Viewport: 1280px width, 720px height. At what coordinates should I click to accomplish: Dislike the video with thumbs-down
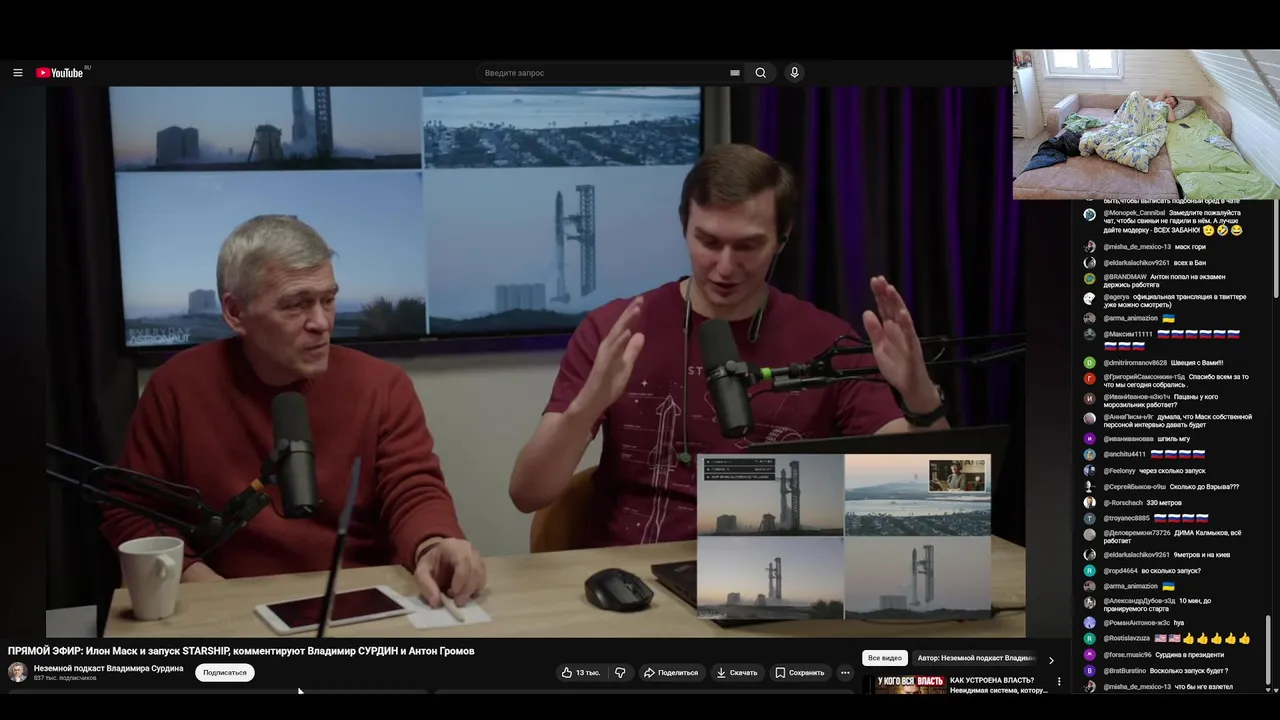[620, 673]
